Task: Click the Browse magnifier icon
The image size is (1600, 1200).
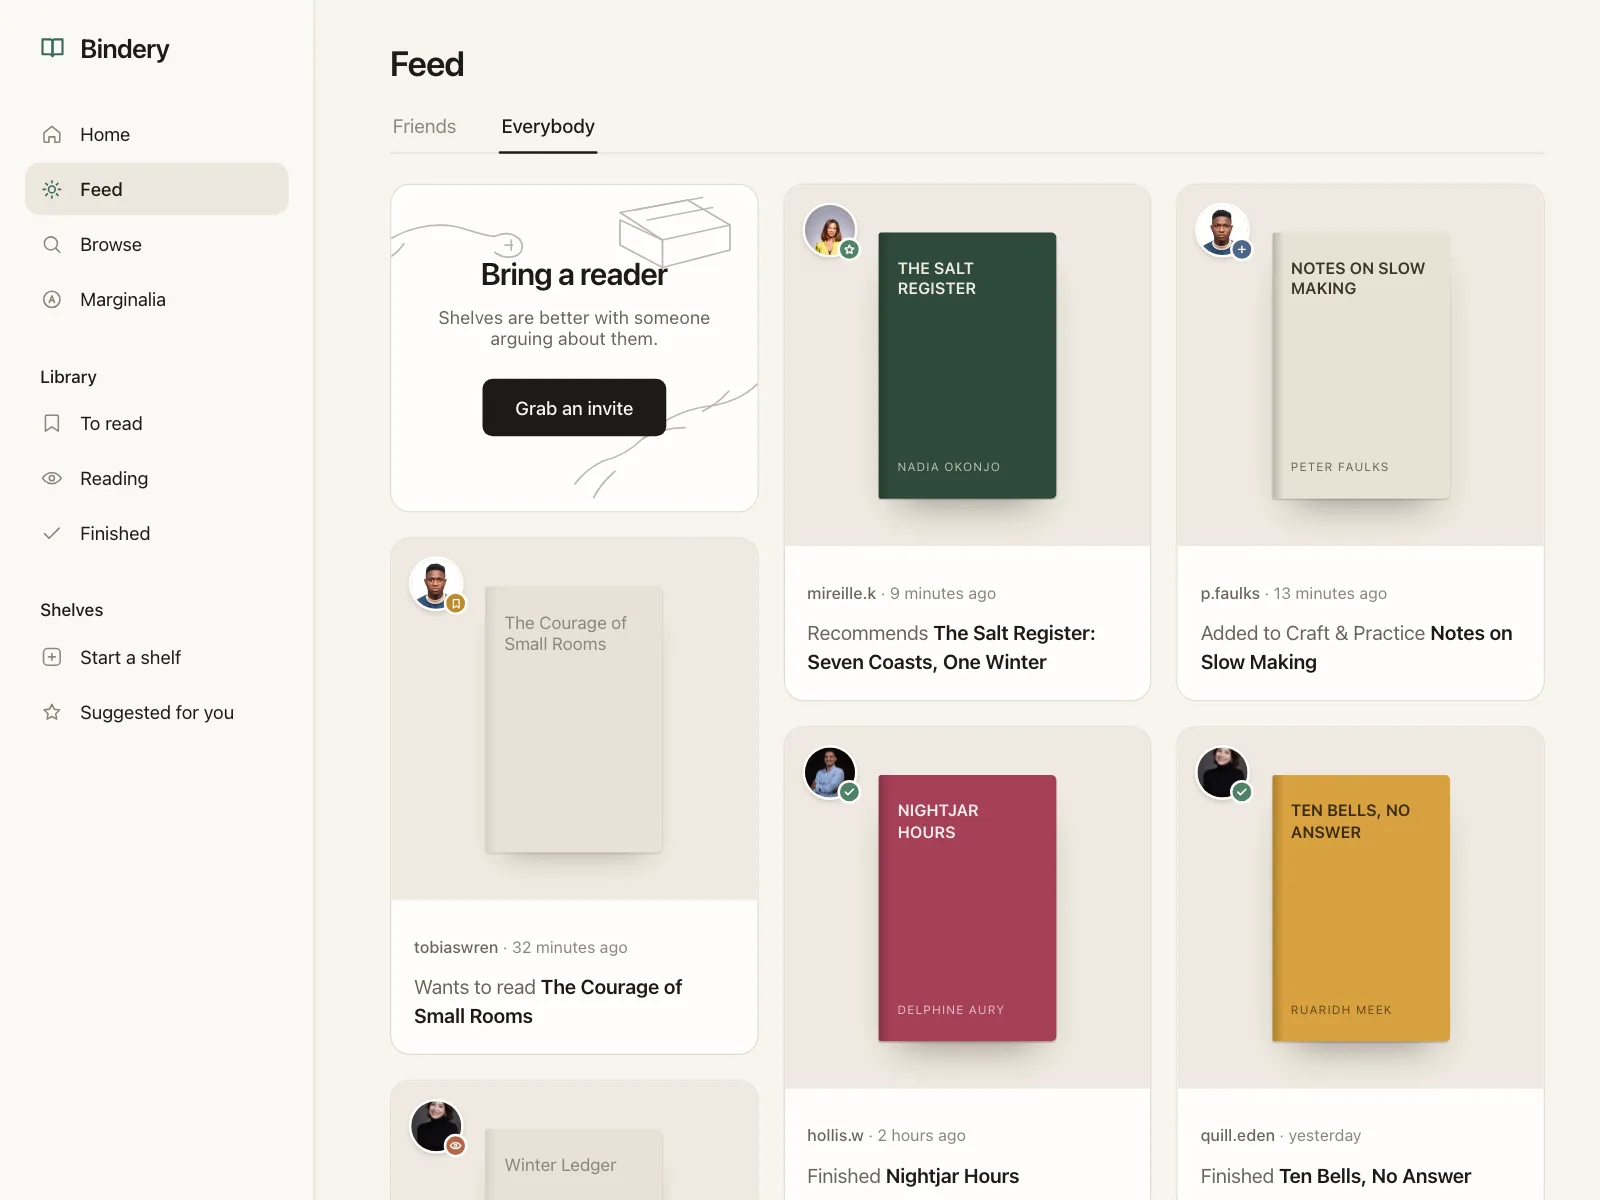Action: (x=52, y=244)
